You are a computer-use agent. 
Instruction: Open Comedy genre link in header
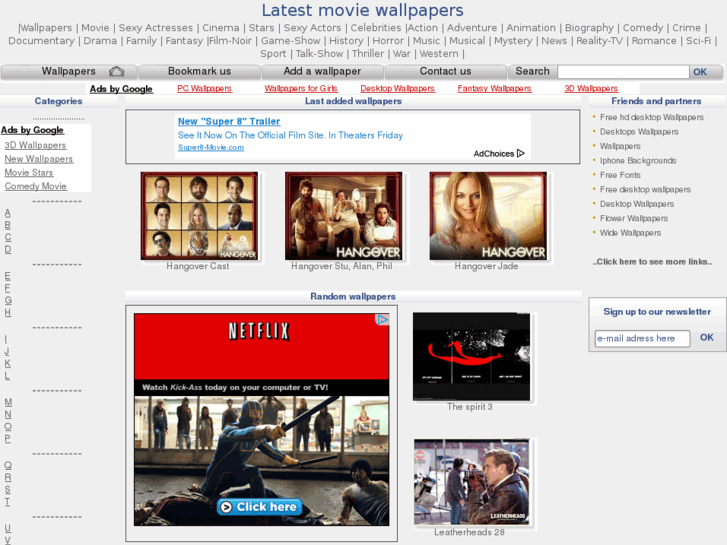point(643,28)
